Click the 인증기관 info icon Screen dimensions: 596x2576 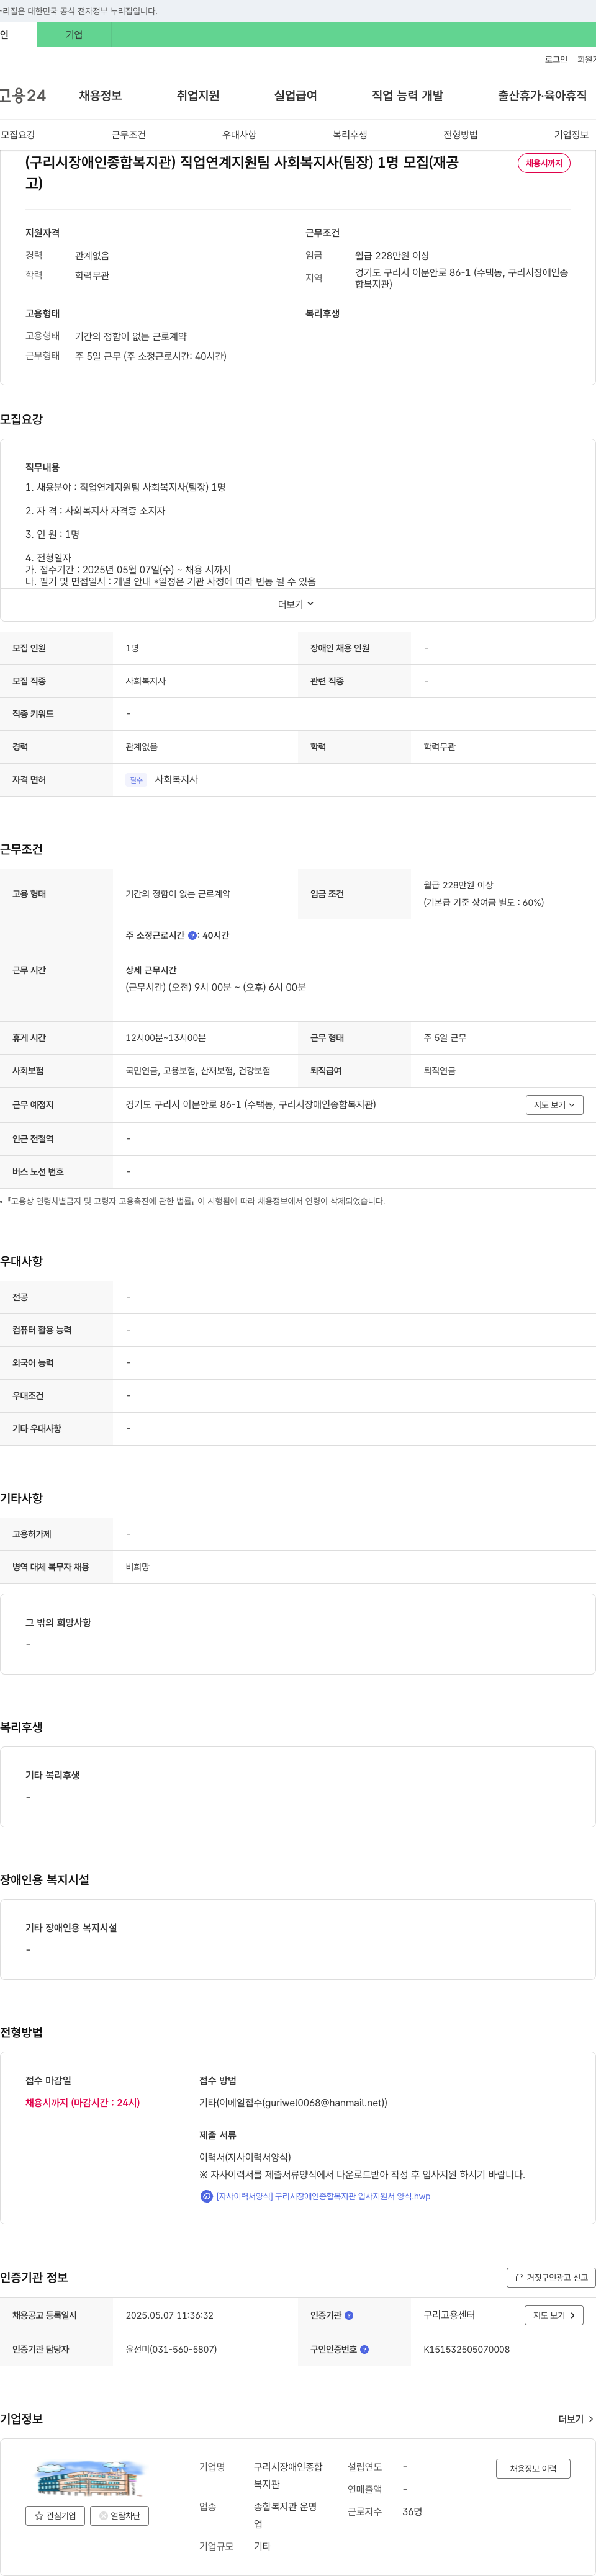point(349,2316)
